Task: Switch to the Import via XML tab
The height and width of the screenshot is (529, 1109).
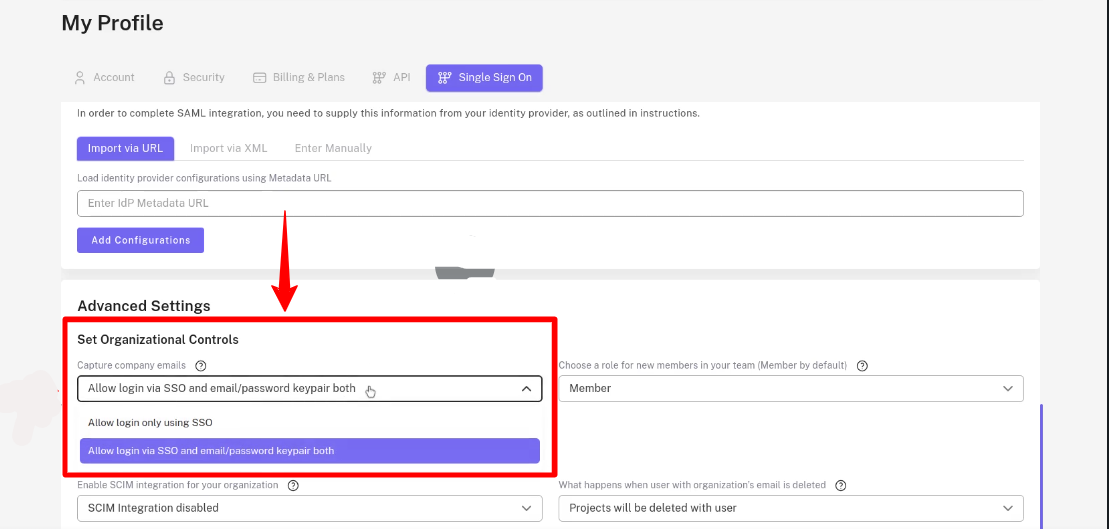Action: [x=228, y=149]
